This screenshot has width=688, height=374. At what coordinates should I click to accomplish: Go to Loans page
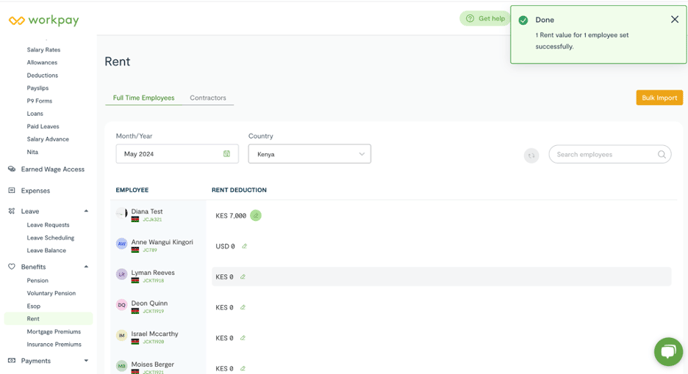(35, 113)
